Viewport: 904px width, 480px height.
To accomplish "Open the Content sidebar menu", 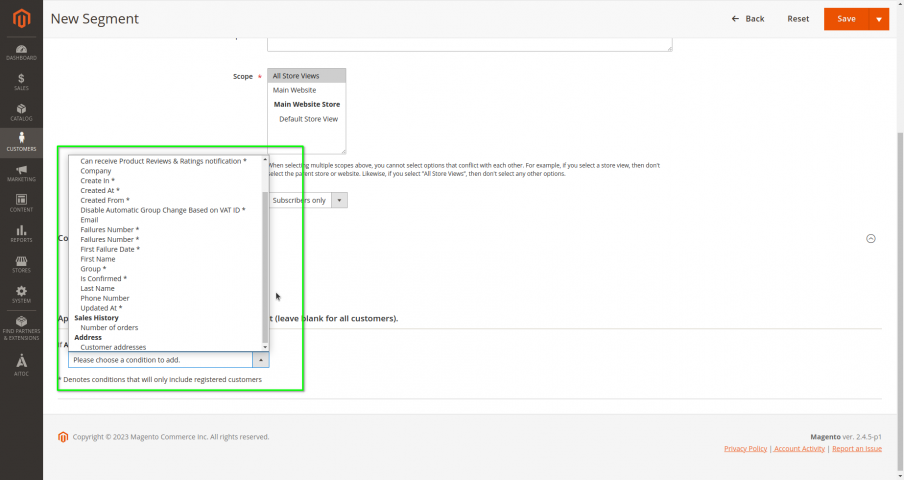I will tap(21, 203).
